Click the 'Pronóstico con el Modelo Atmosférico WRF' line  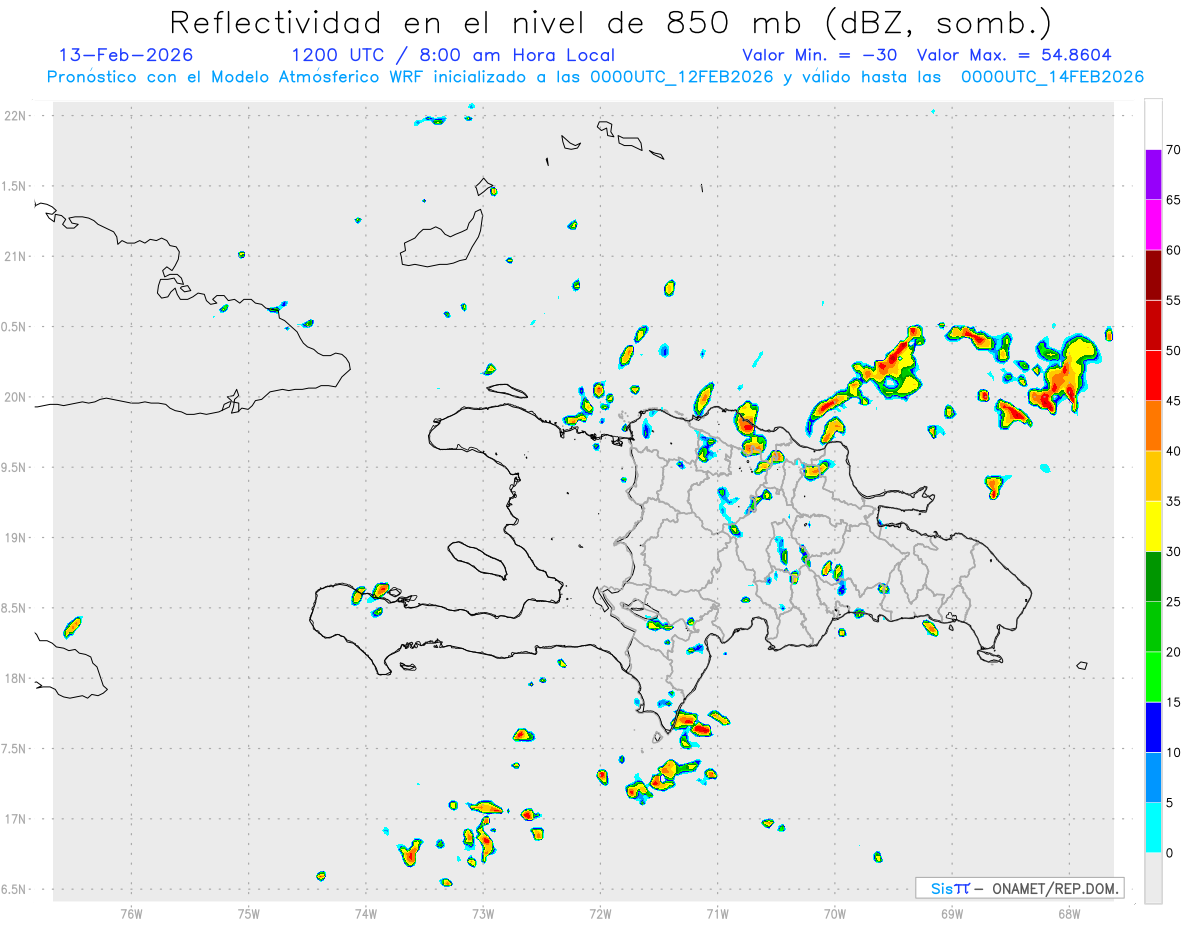click(595, 77)
